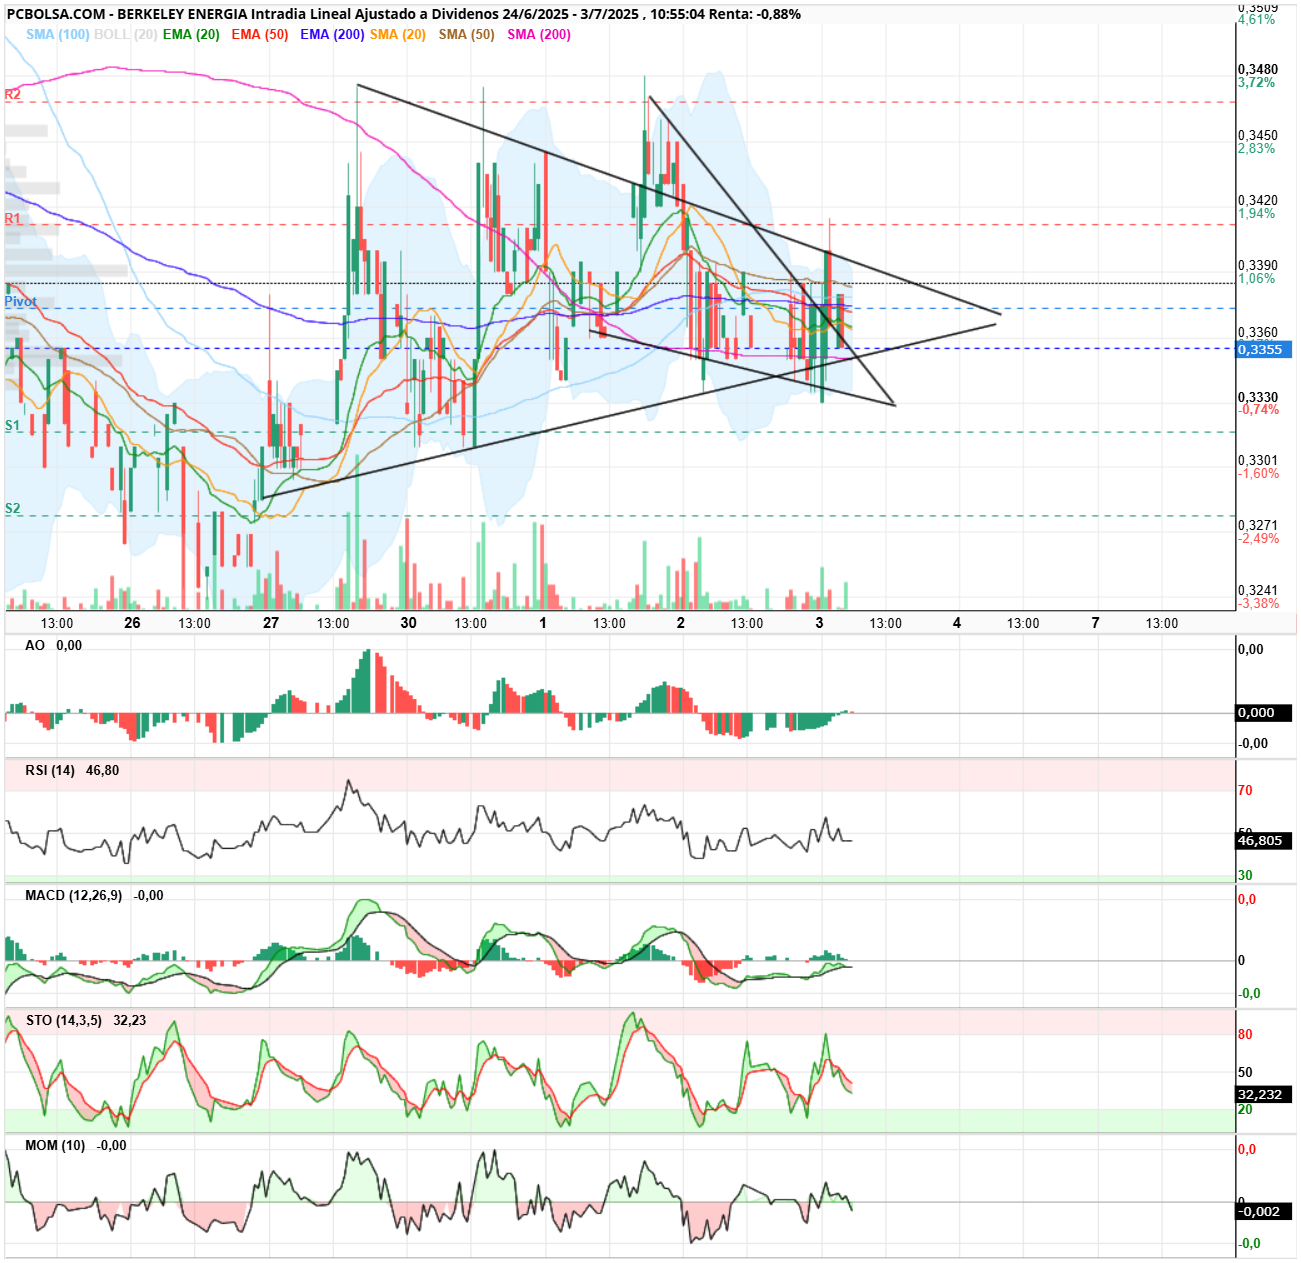Click date label 7 on time axis

click(1095, 622)
